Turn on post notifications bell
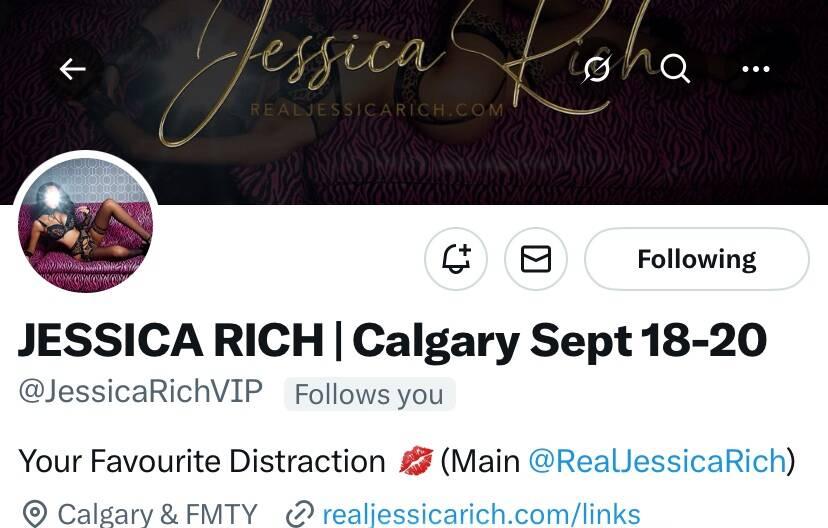Viewport: 828px width, 528px height. click(x=456, y=259)
